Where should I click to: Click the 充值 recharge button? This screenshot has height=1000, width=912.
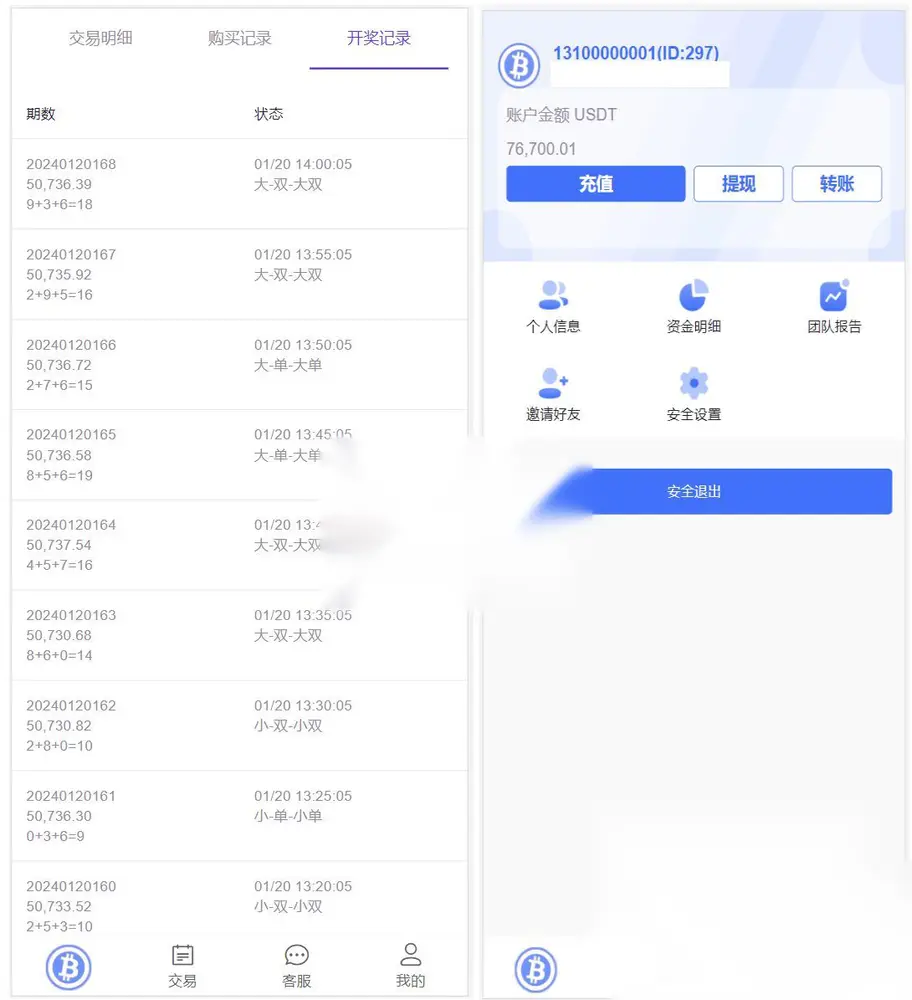(596, 184)
